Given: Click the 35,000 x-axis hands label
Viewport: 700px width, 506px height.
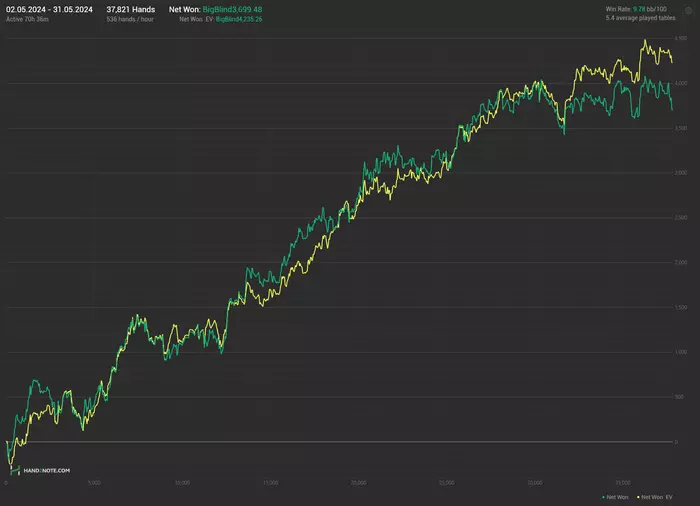Looking at the screenshot, I should click(623, 483).
